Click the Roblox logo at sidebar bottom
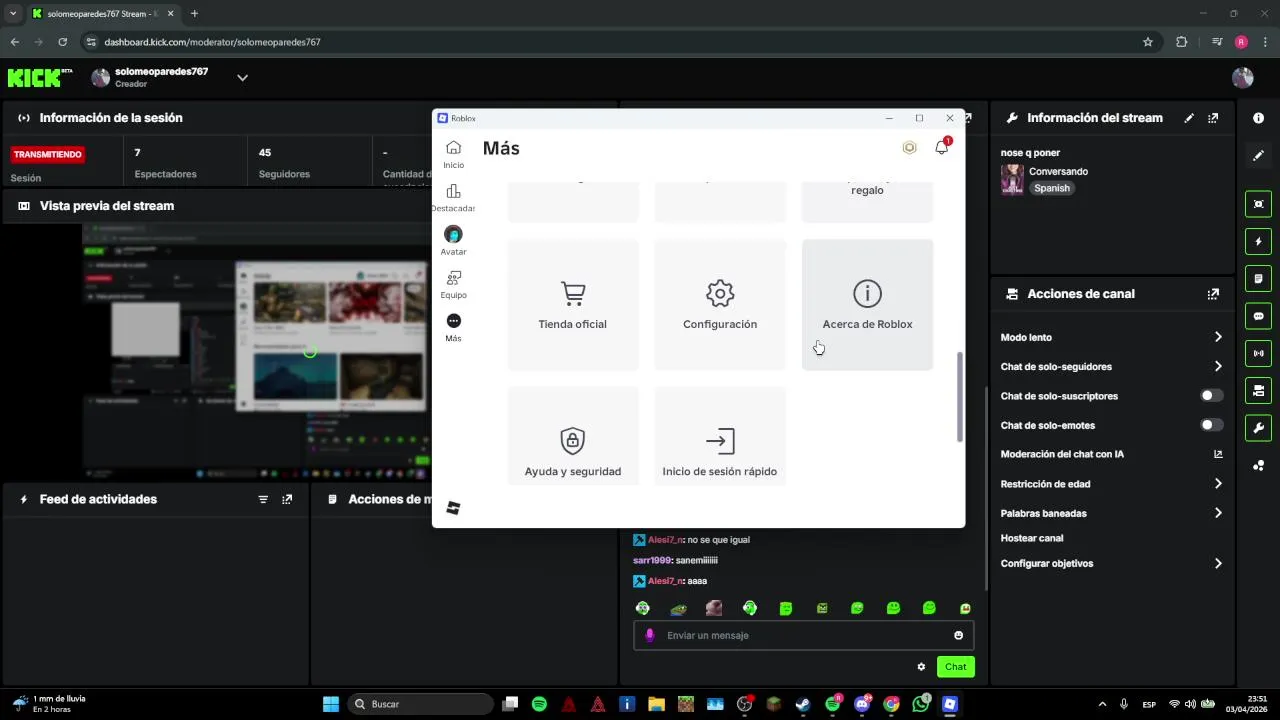The image size is (1280, 720). point(453,508)
